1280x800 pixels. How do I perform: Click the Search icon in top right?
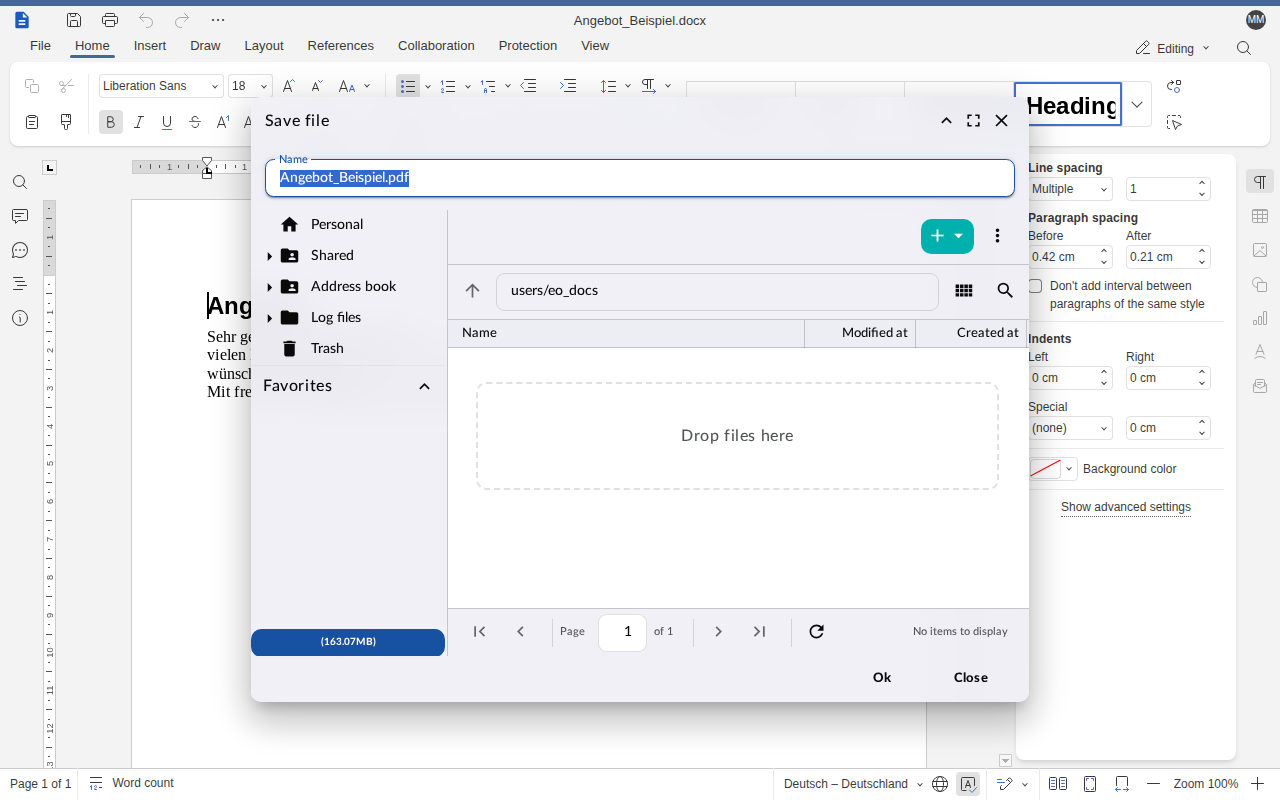click(x=1244, y=48)
